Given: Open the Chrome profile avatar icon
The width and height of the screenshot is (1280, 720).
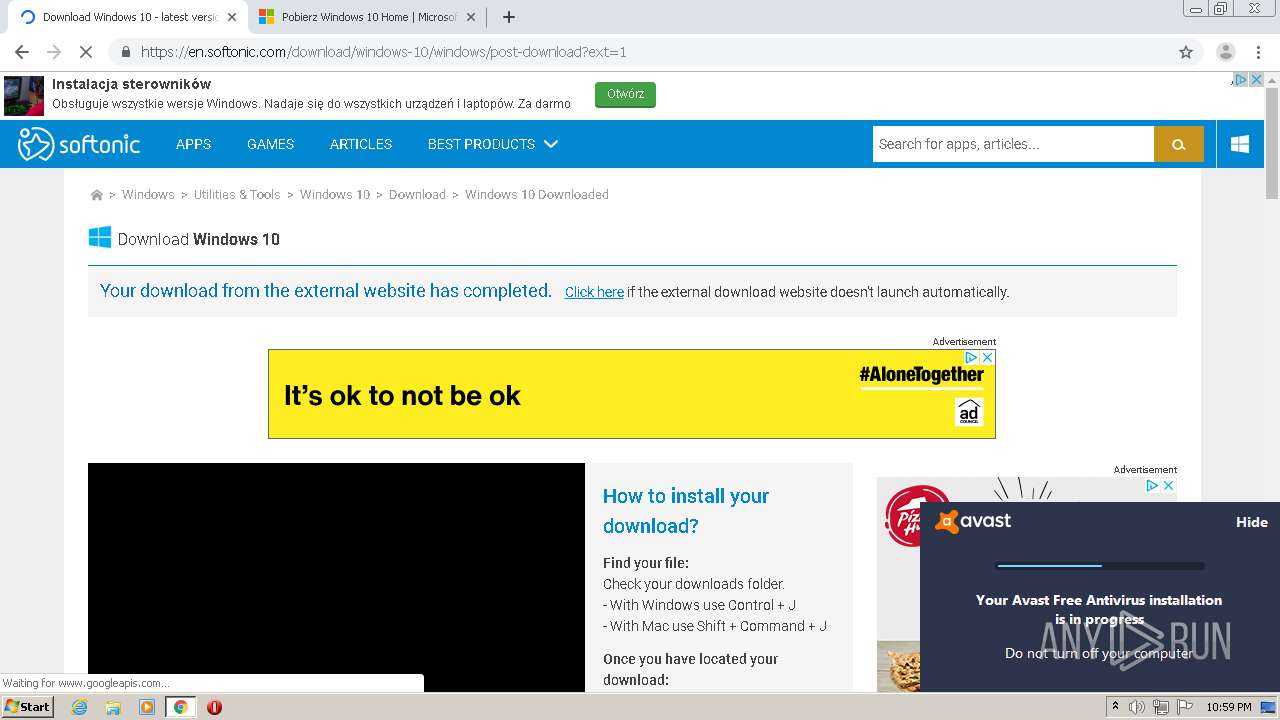Looking at the screenshot, I should point(1225,52).
